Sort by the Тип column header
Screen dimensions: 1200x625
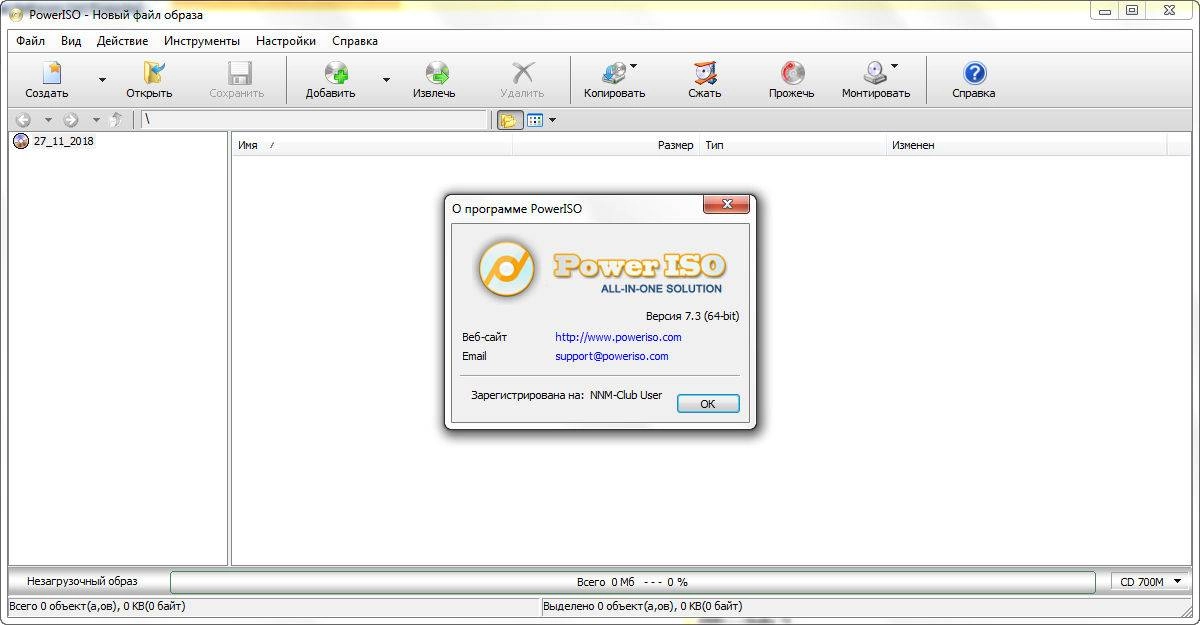coord(793,145)
